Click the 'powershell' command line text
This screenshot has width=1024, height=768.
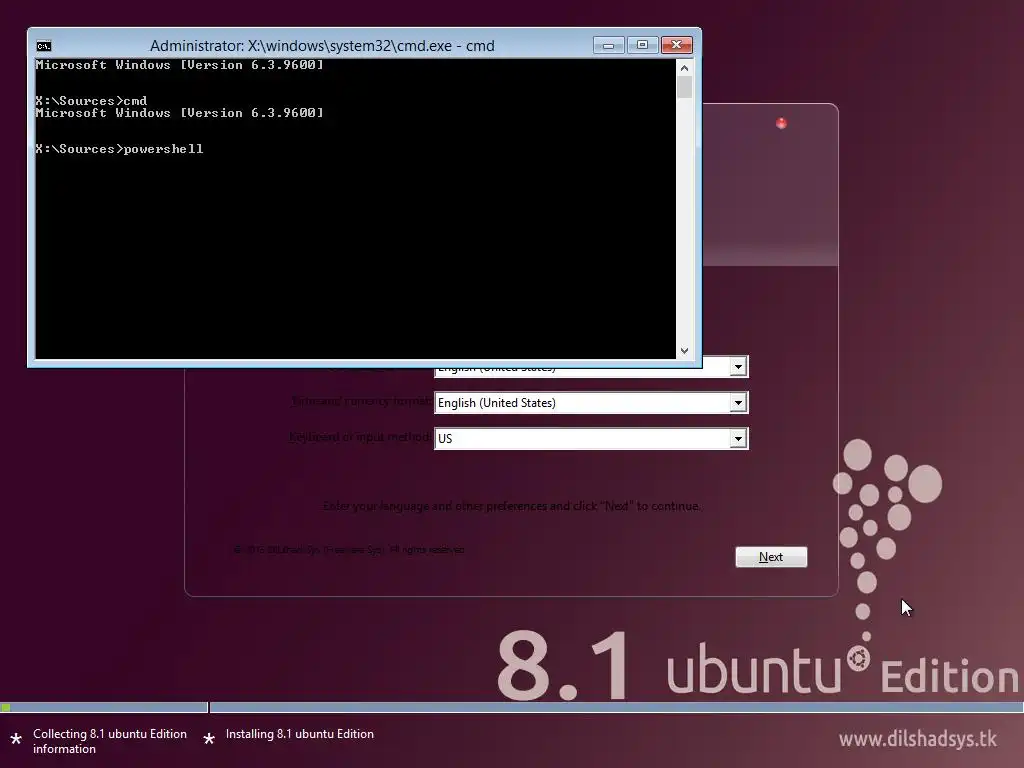pos(163,149)
